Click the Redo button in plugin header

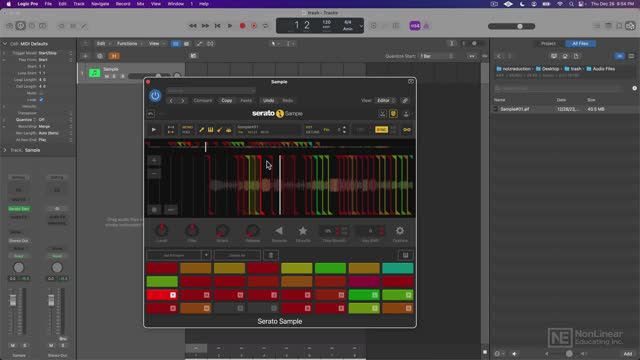coord(288,100)
